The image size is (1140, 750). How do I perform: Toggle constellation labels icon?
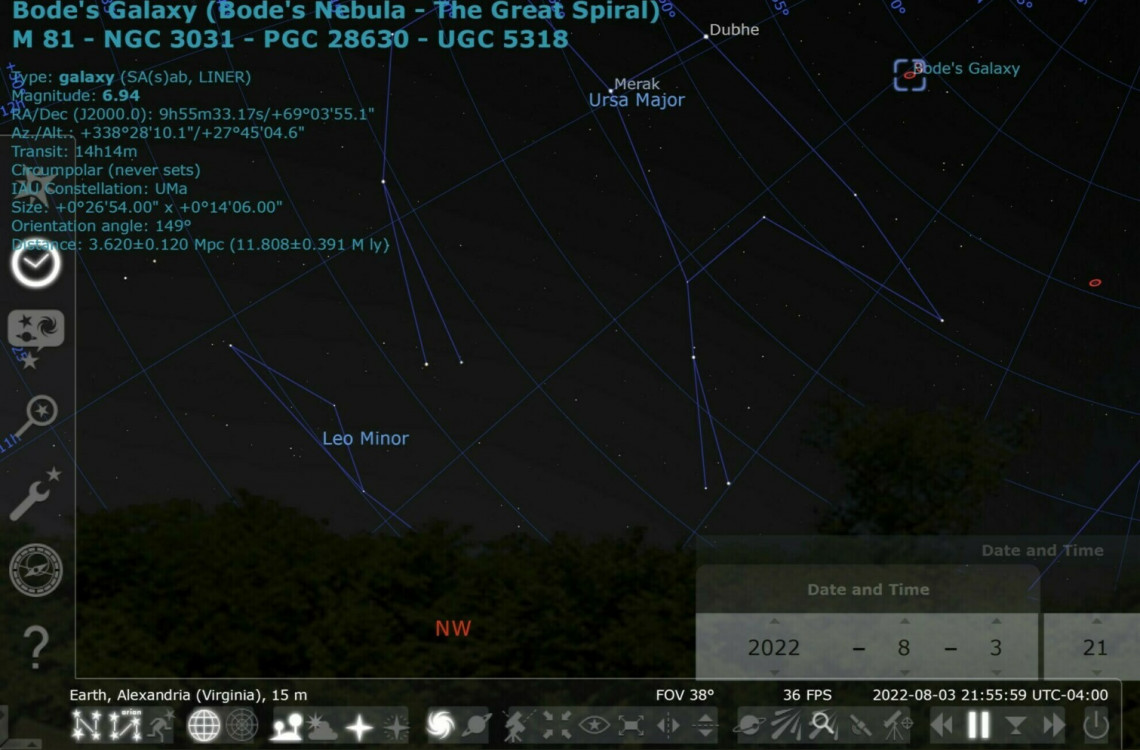(x=126, y=725)
